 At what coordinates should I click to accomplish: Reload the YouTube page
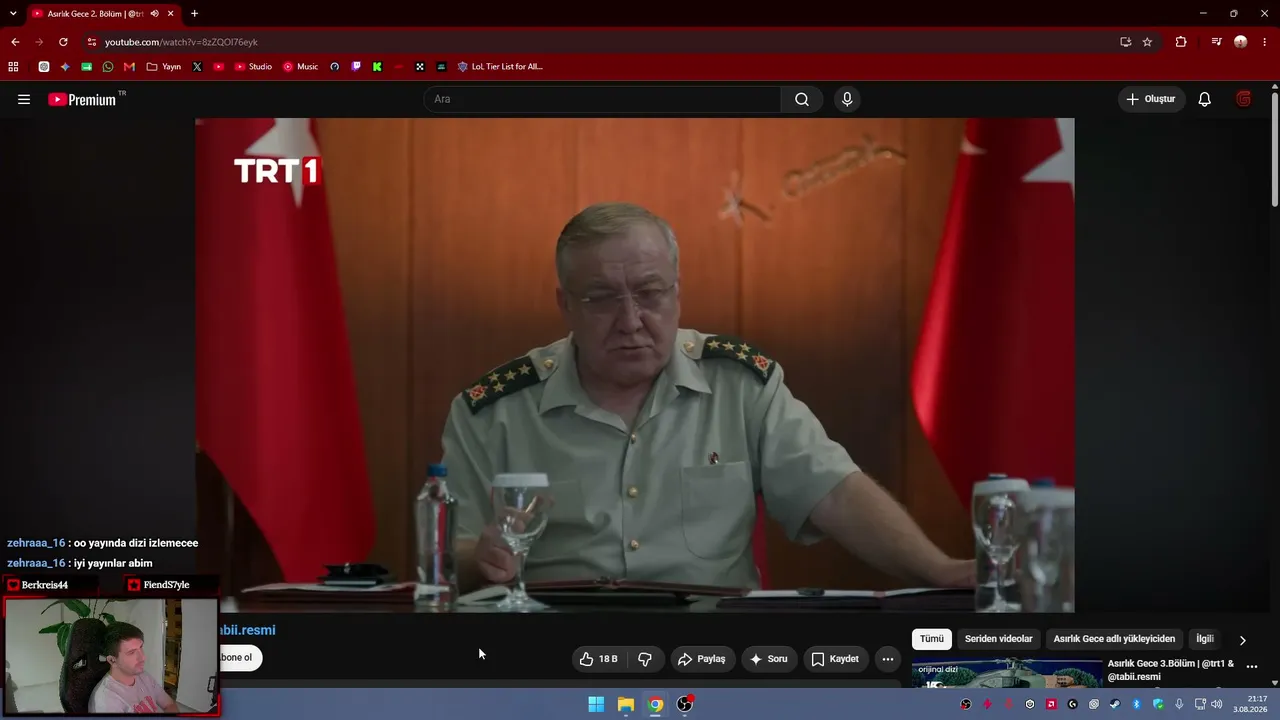pos(63,42)
